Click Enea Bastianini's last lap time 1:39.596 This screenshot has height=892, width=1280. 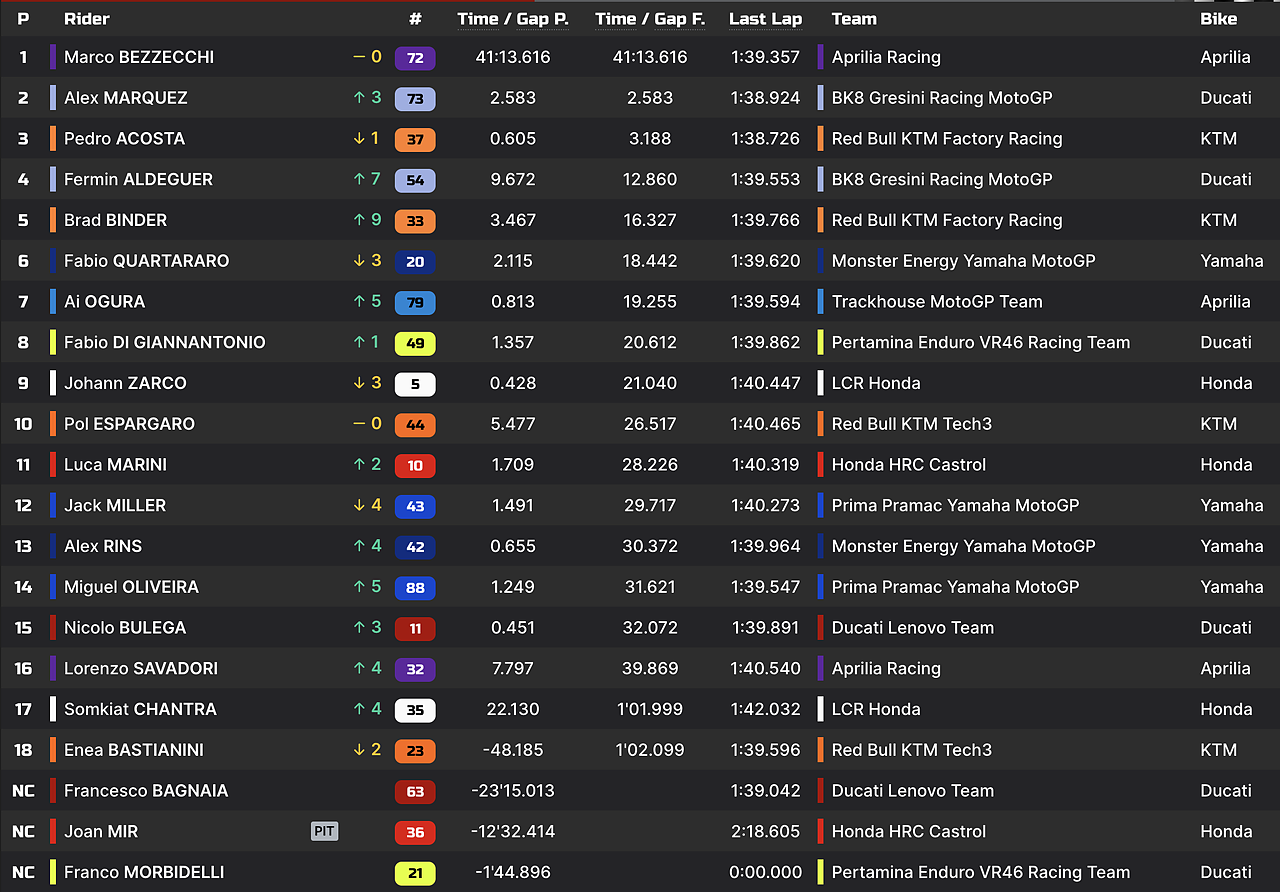coord(764,750)
